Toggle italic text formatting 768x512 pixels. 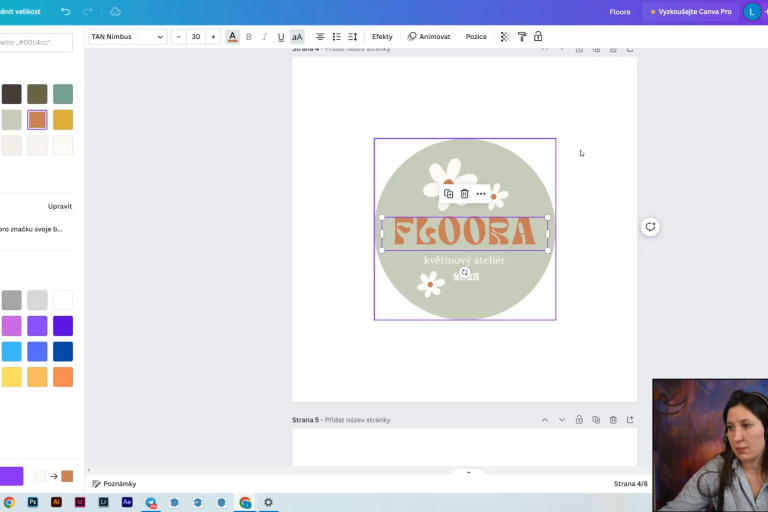click(265, 37)
